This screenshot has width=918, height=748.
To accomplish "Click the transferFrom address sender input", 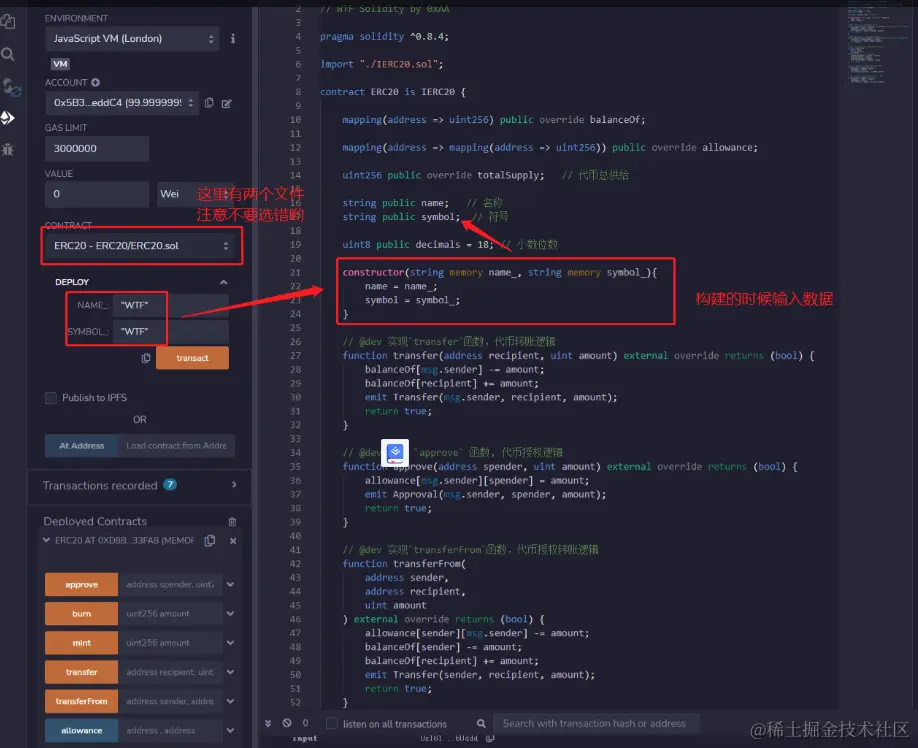I will point(170,701).
